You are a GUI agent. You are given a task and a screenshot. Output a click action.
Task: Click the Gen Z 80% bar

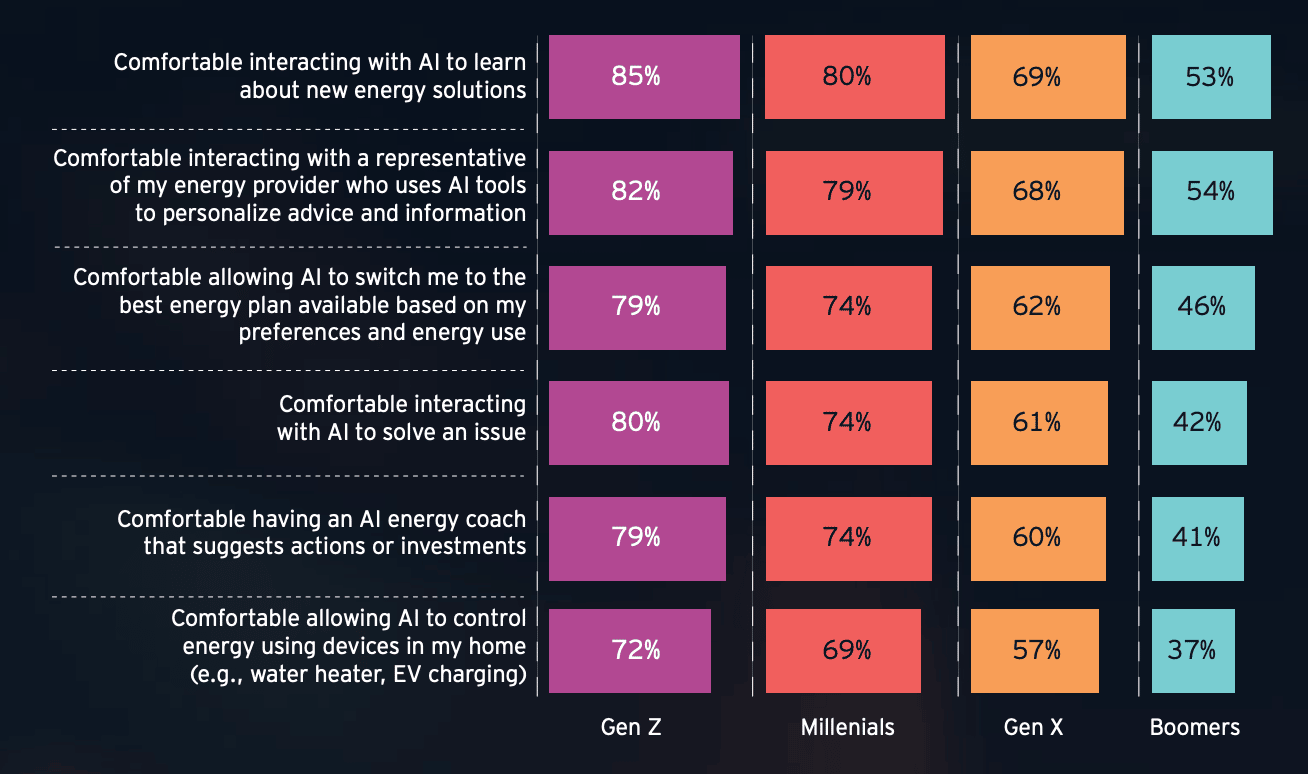point(639,423)
